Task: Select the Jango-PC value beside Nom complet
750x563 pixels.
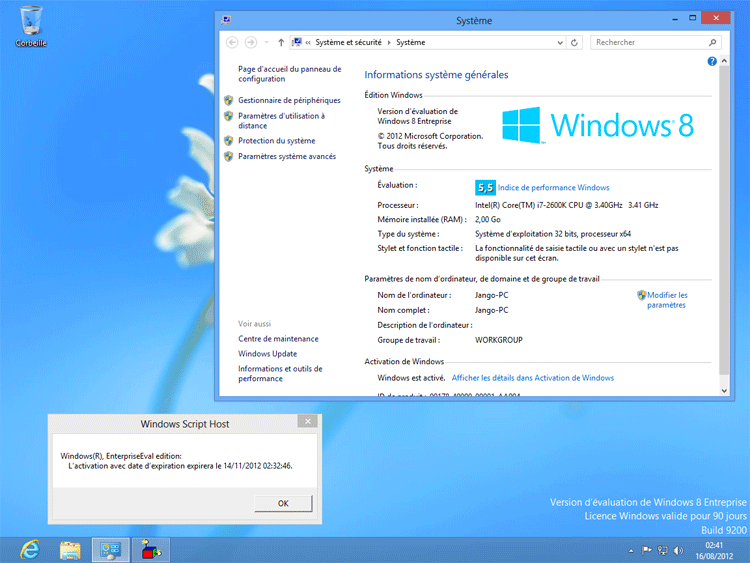Action: (x=492, y=310)
